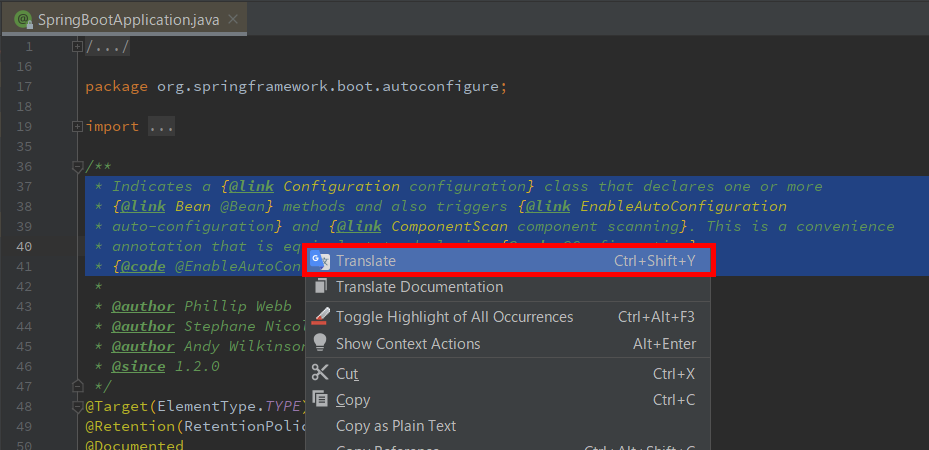
Task: Choose Copy from the context menu
Action: coord(508,400)
